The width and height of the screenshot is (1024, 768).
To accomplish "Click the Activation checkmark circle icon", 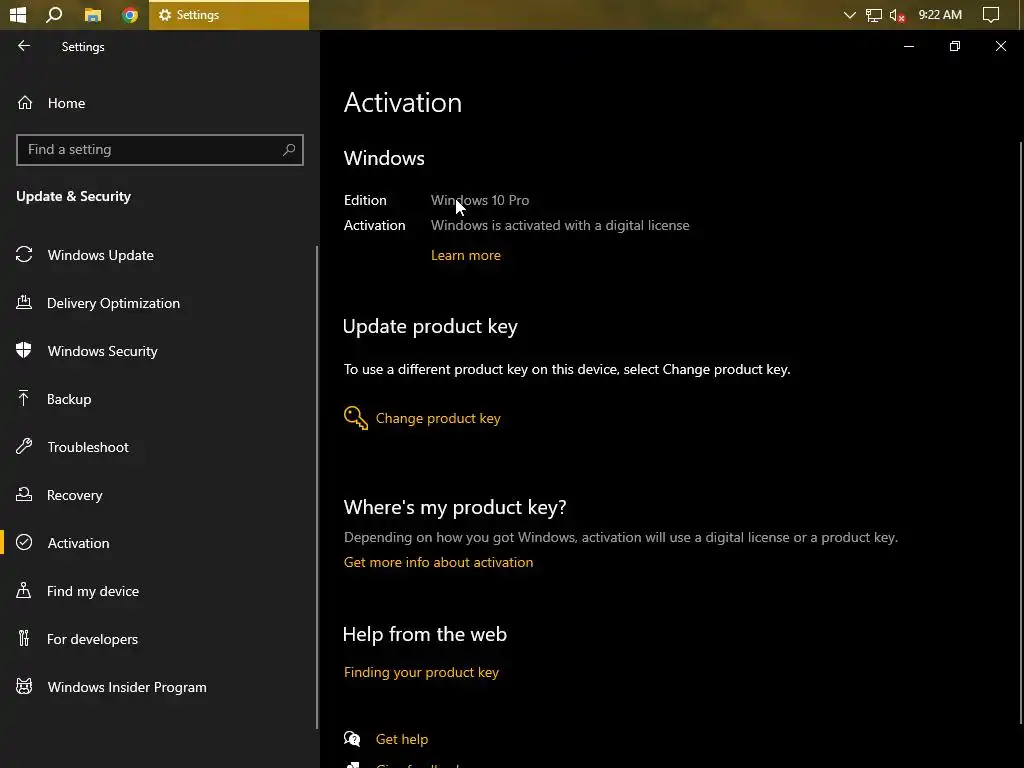I will click(24, 542).
